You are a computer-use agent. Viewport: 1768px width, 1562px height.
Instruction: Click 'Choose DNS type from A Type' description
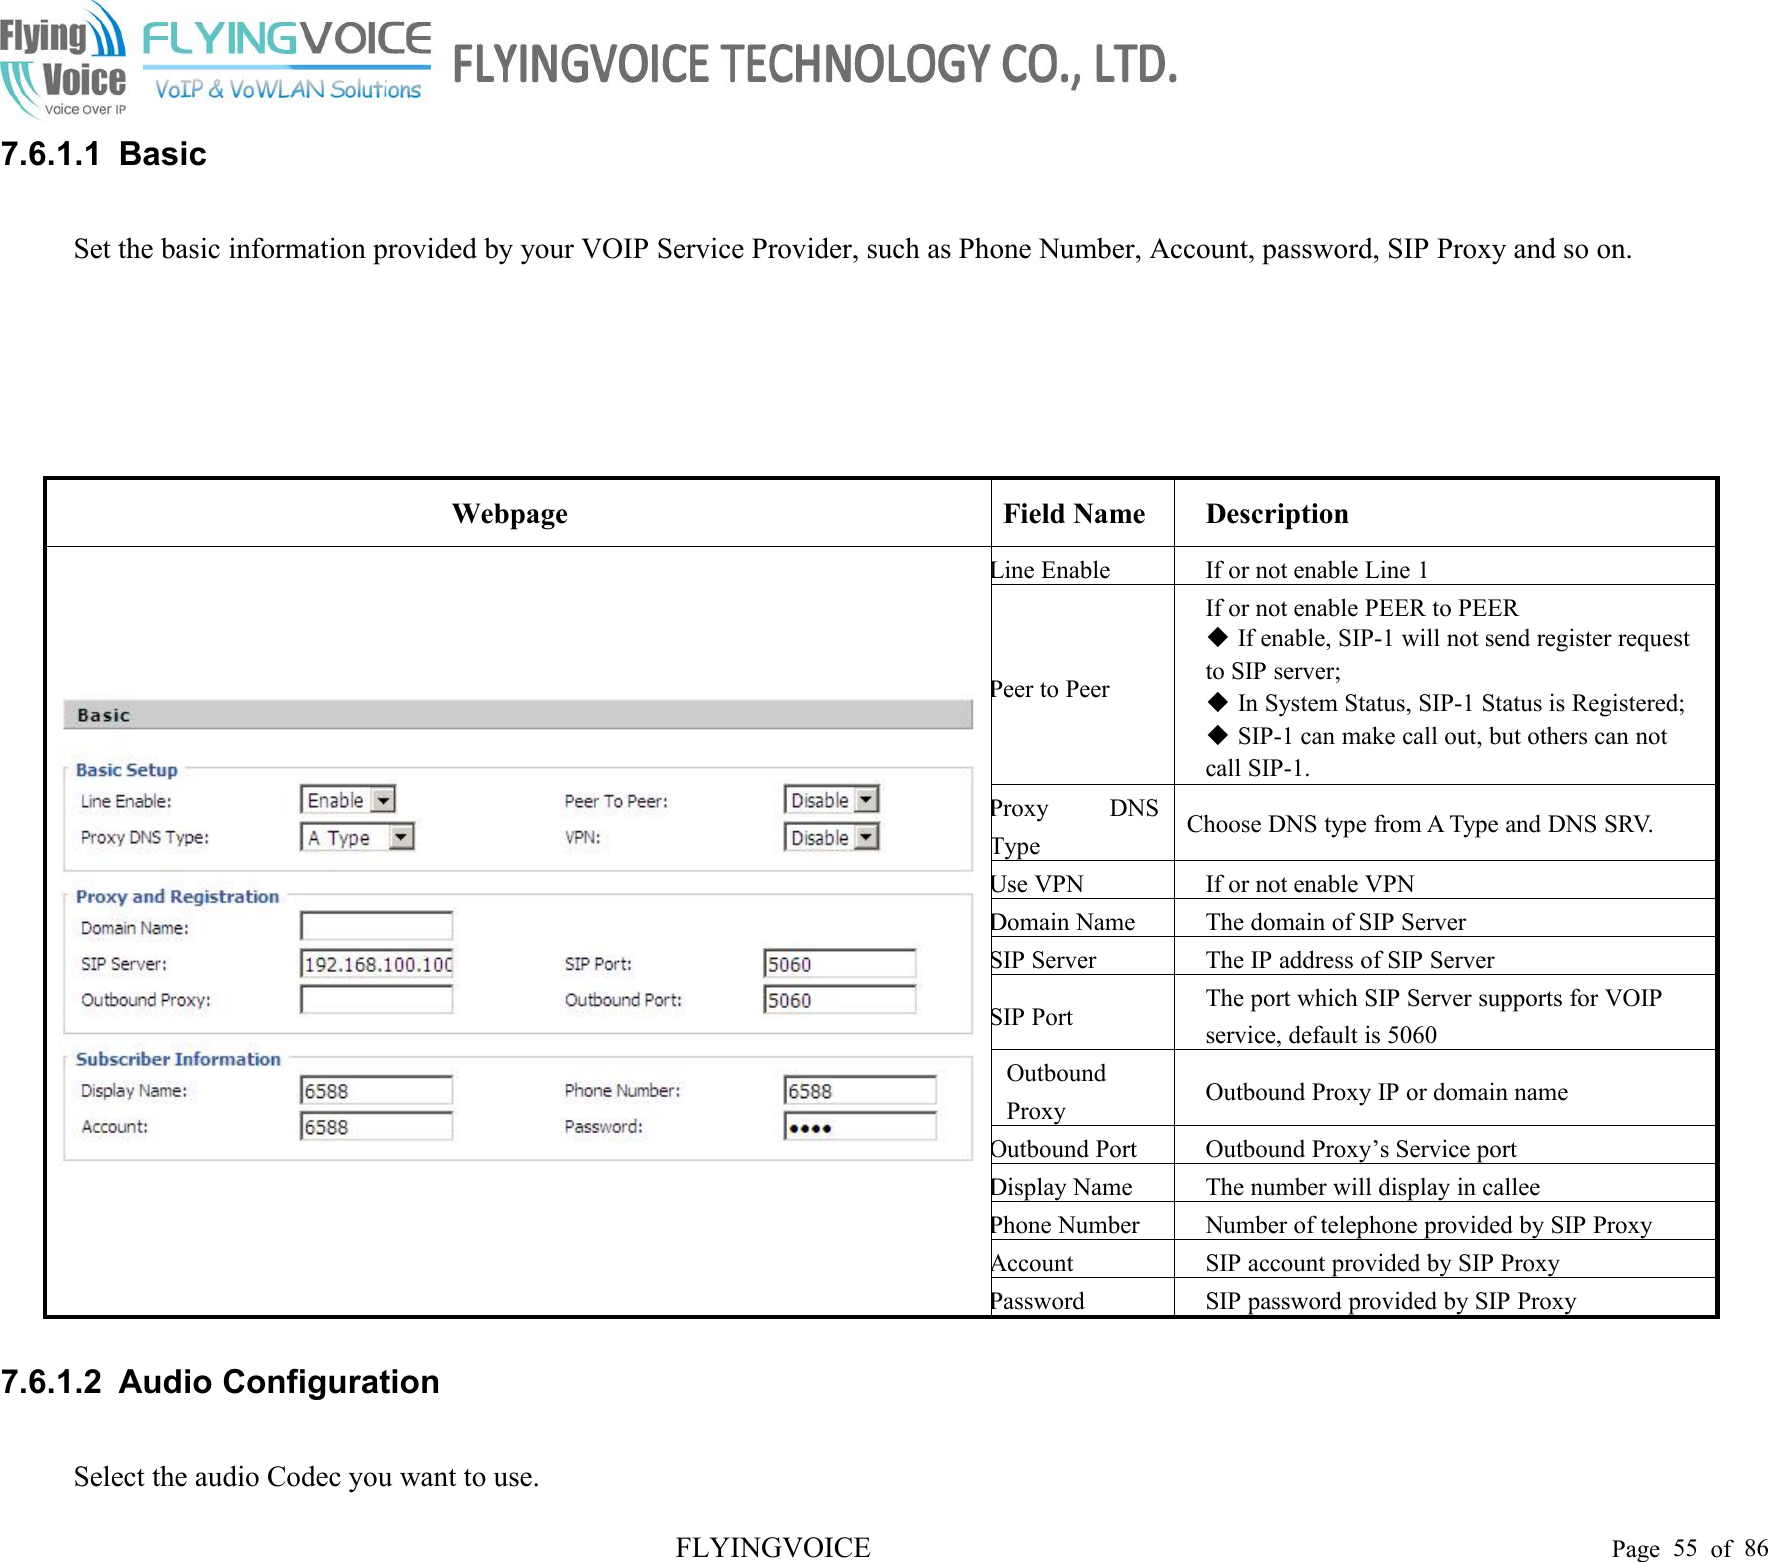click(1420, 824)
